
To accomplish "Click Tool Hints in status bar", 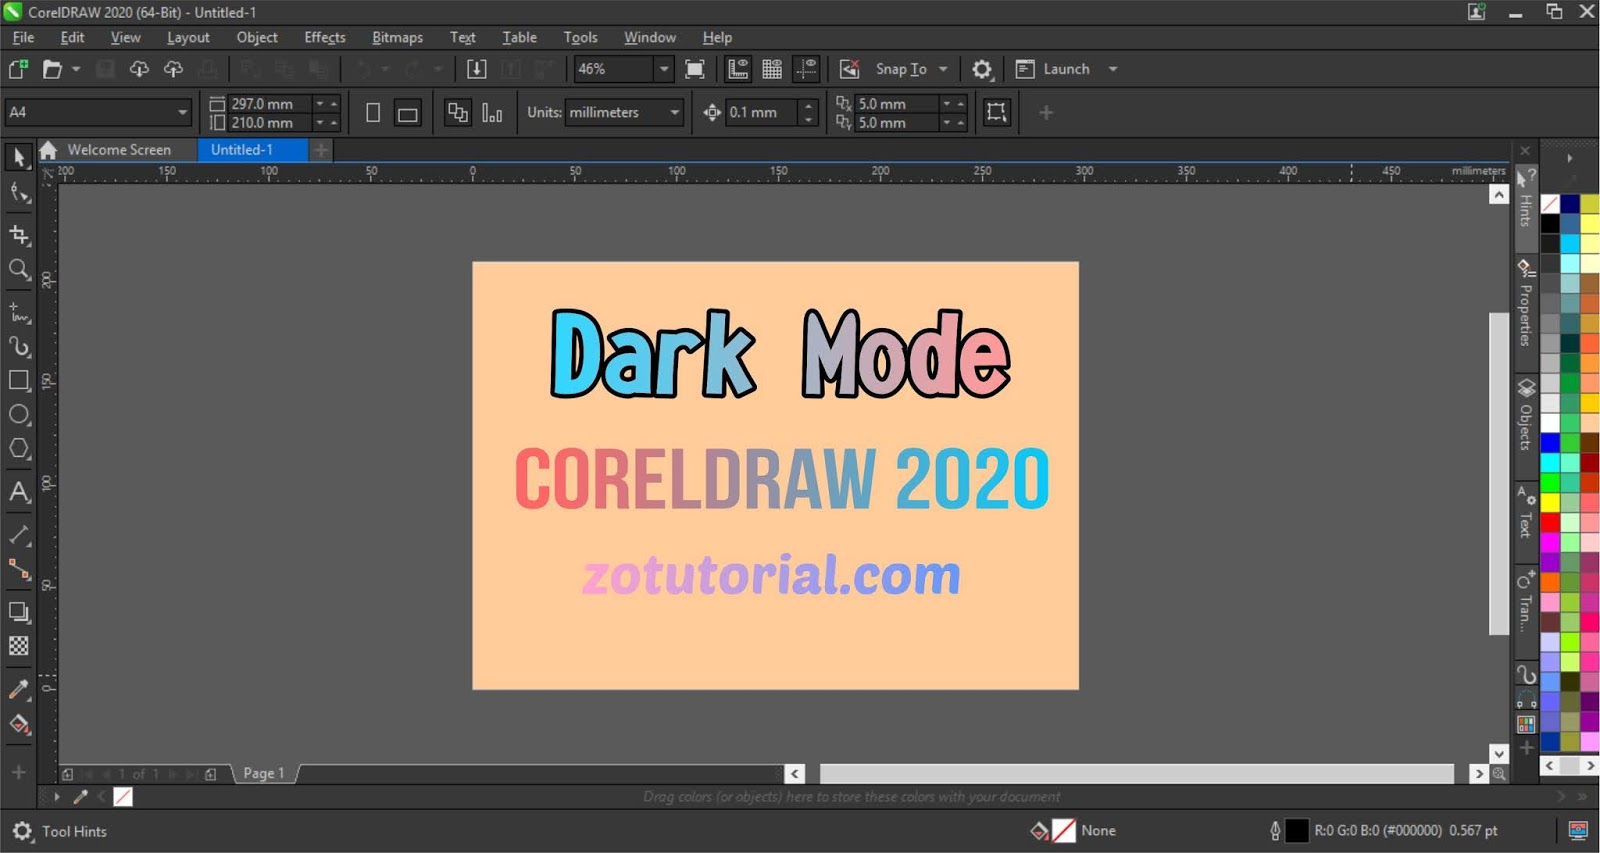I will [x=74, y=831].
